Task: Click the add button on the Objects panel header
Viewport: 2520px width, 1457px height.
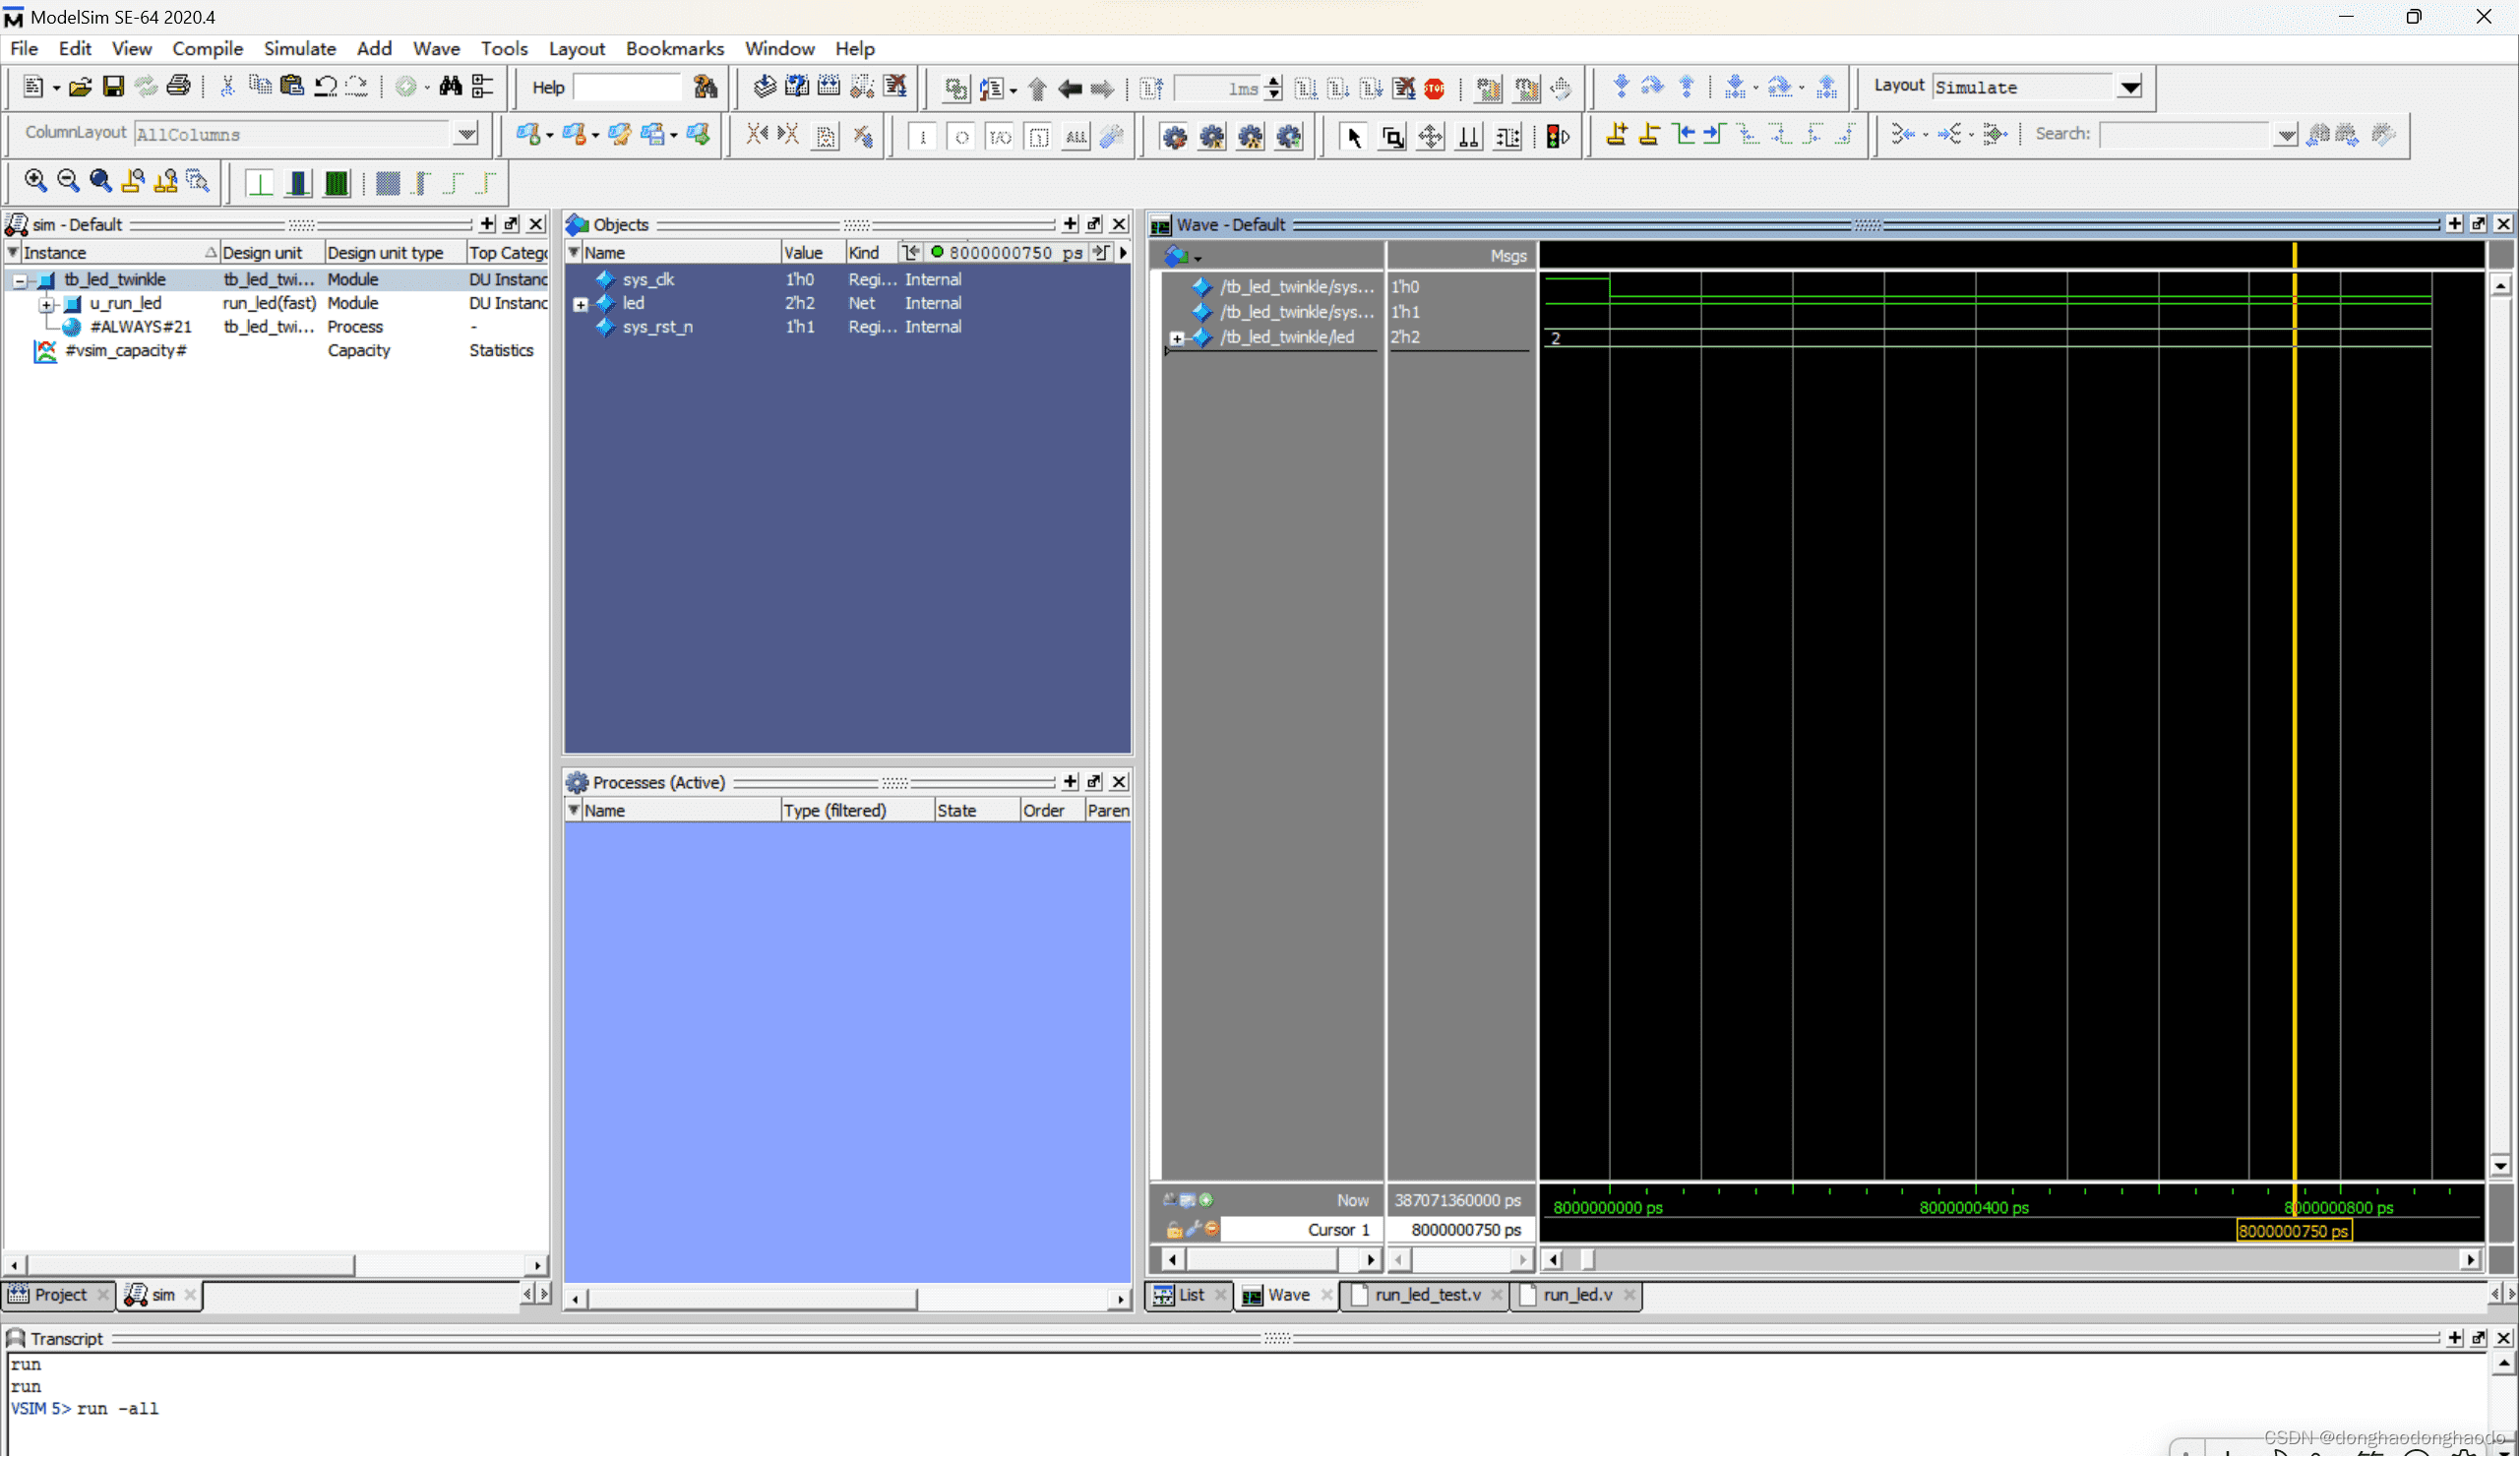Action: click(1069, 224)
